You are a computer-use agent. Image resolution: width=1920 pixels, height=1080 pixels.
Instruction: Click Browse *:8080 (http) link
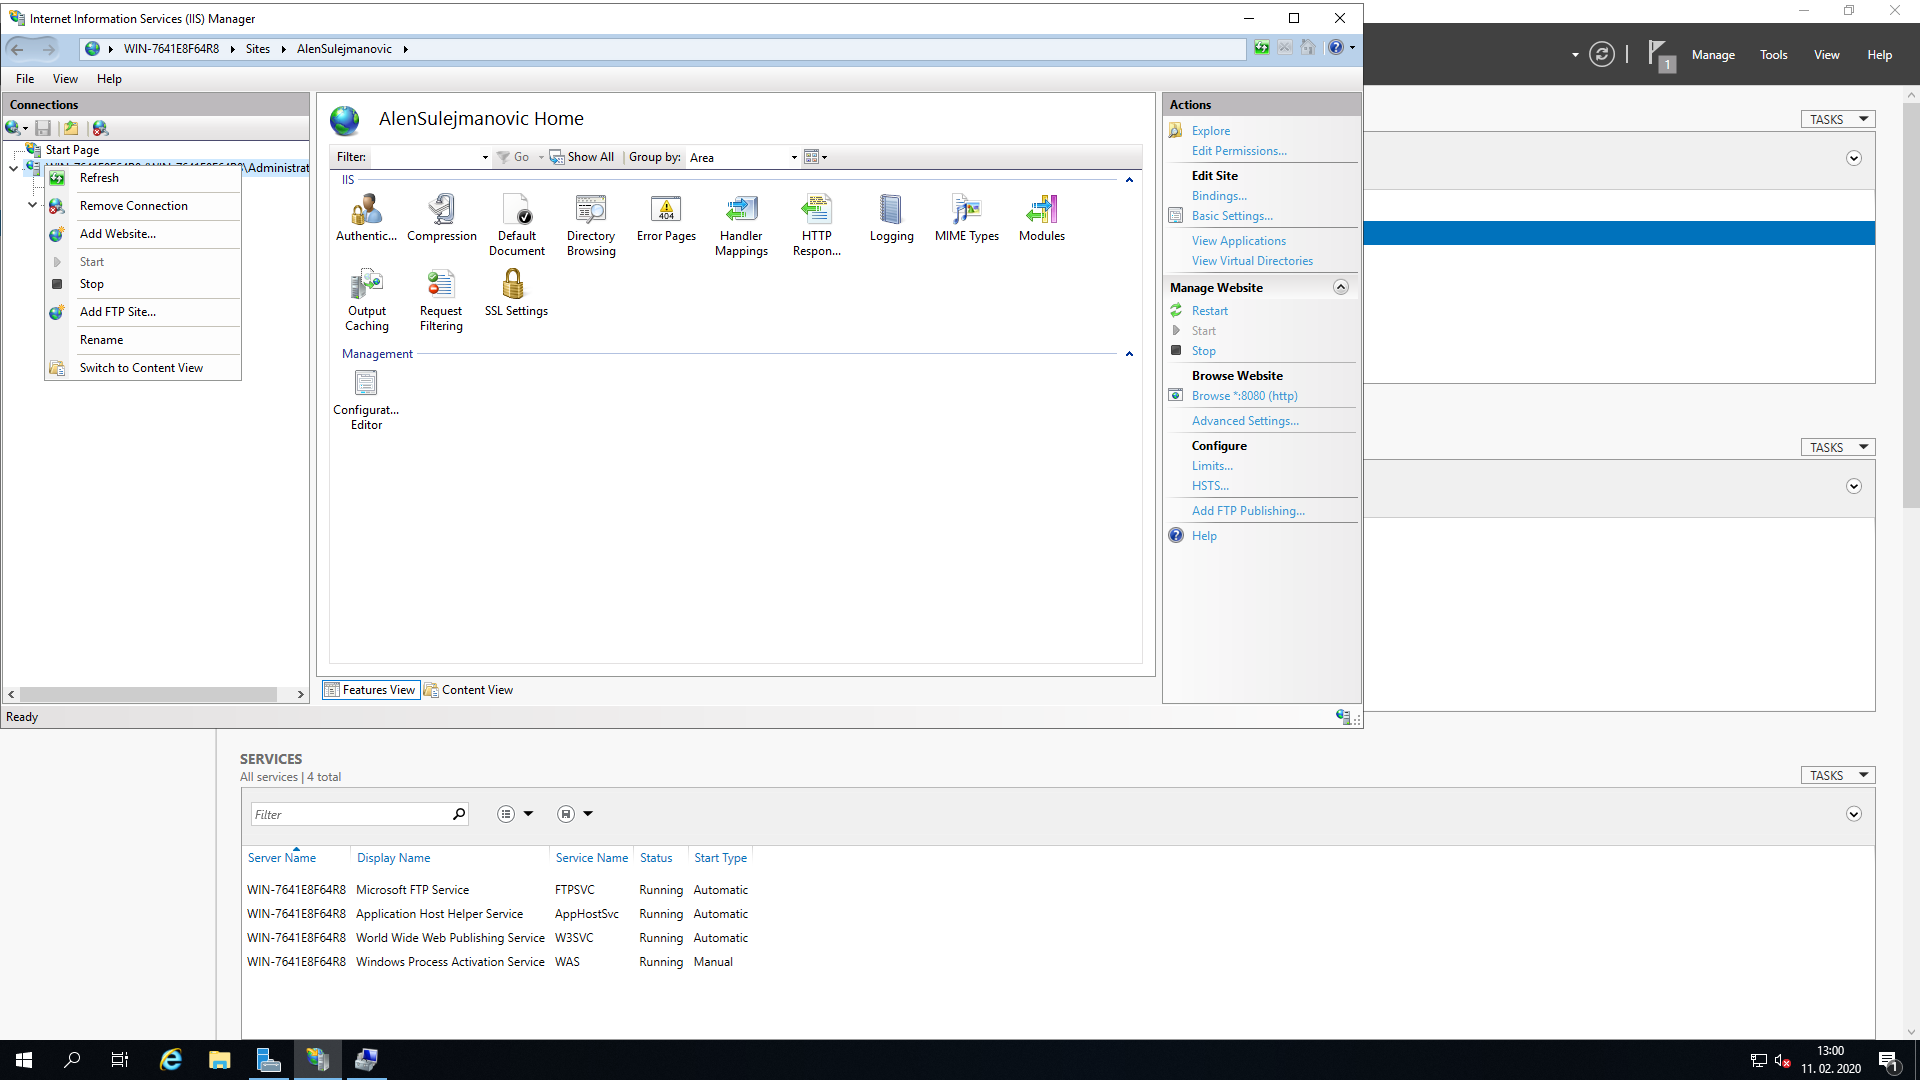1245,396
